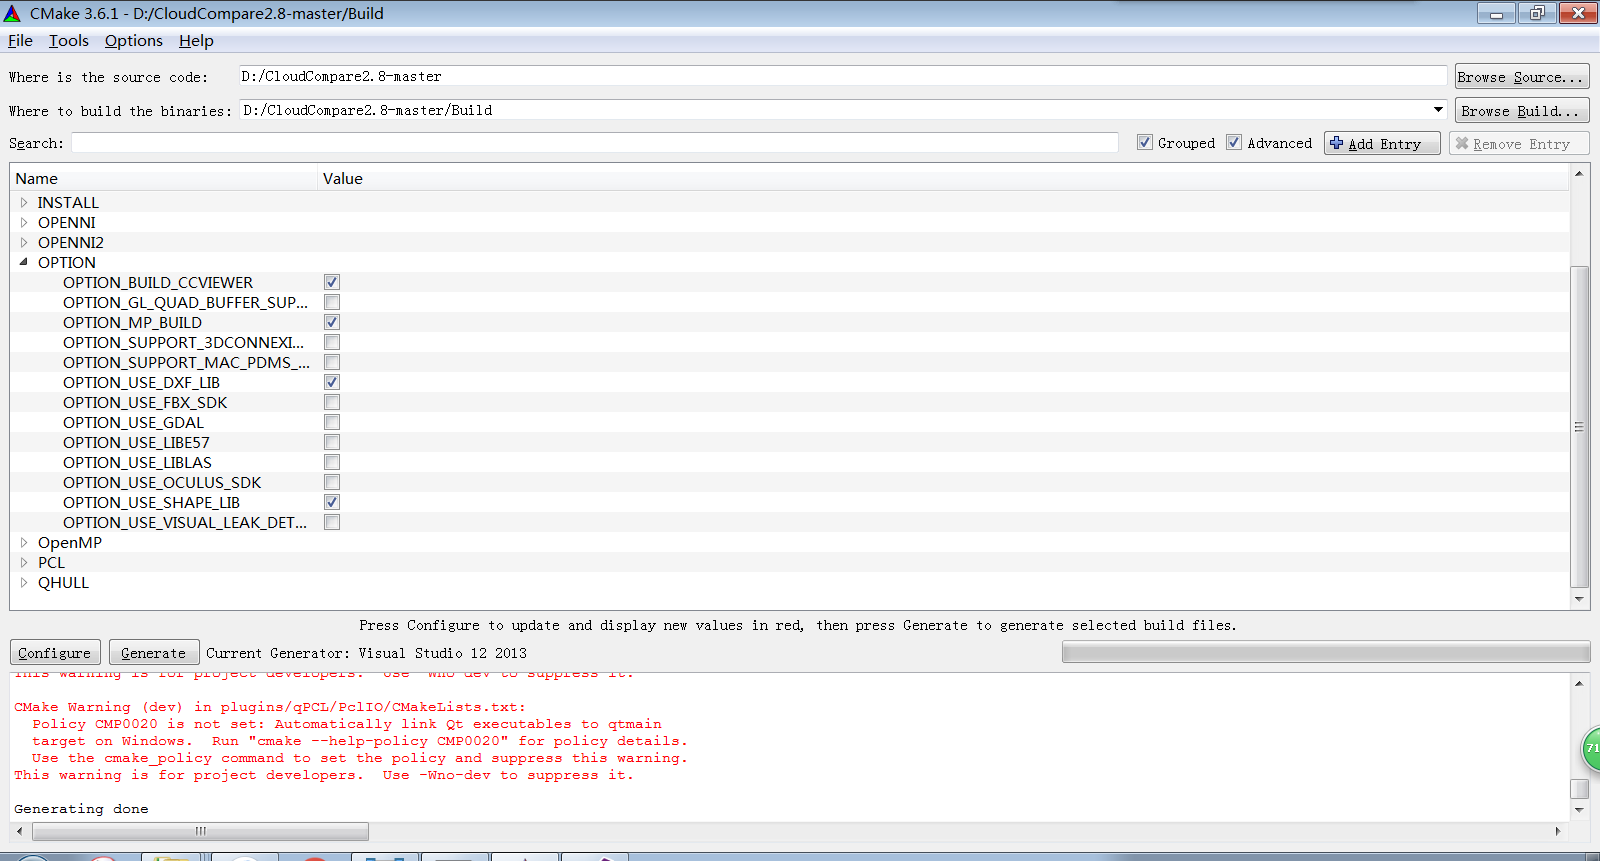Click the Remove Entry button
The width and height of the screenshot is (1600, 861).
[x=1519, y=143]
